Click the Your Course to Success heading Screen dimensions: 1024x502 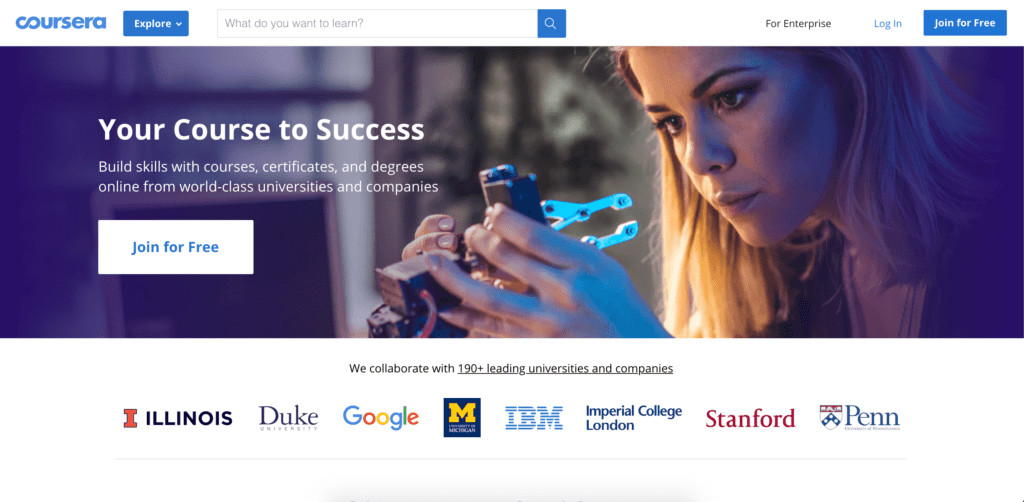(261, 129)
